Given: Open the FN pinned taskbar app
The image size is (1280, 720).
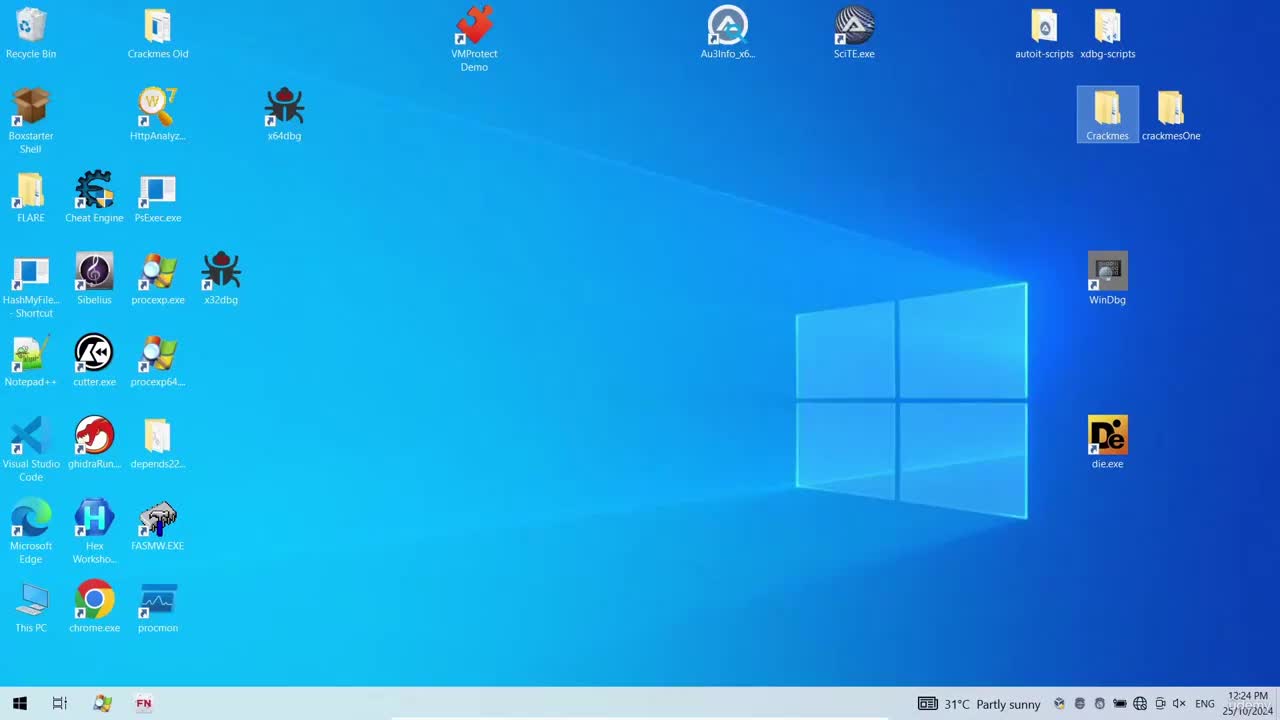Looking at the screenshot, I should pos(144,704).
